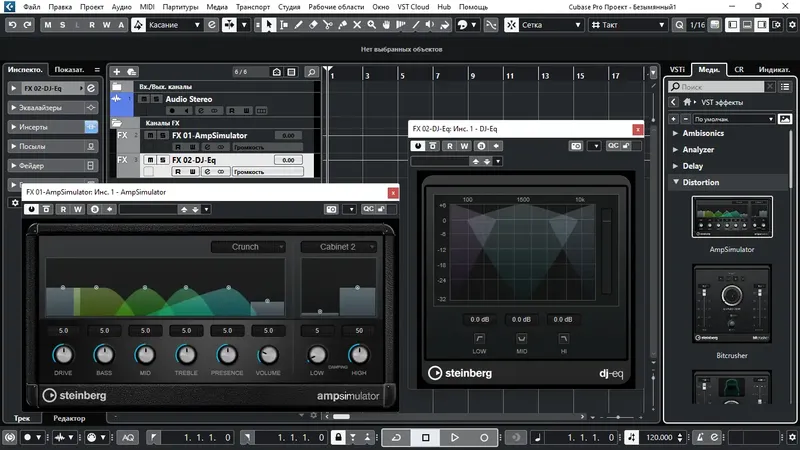Select the Play speaker tool
The width and height of the screenshot is (800, 450).
click(x=430, y=24)
